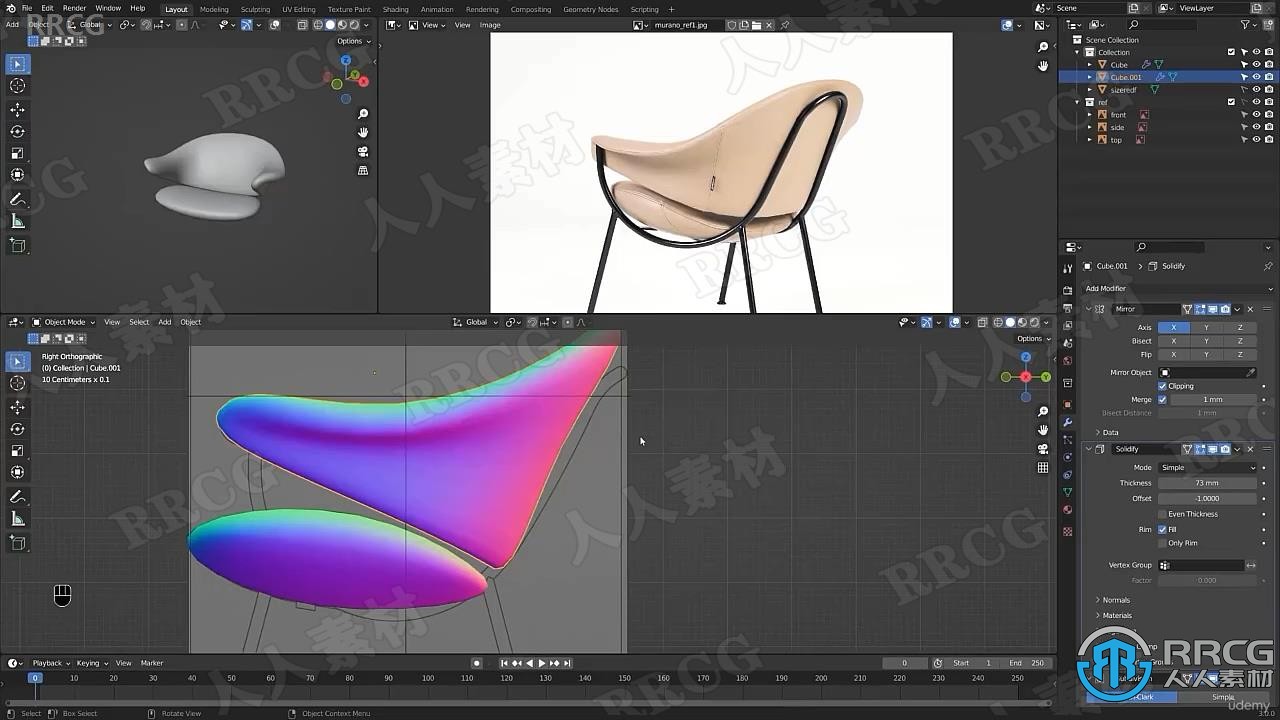Click the Mirror Object eyedropper
This screenshot has height=720, width=1280.
(x=1251, y=372)
